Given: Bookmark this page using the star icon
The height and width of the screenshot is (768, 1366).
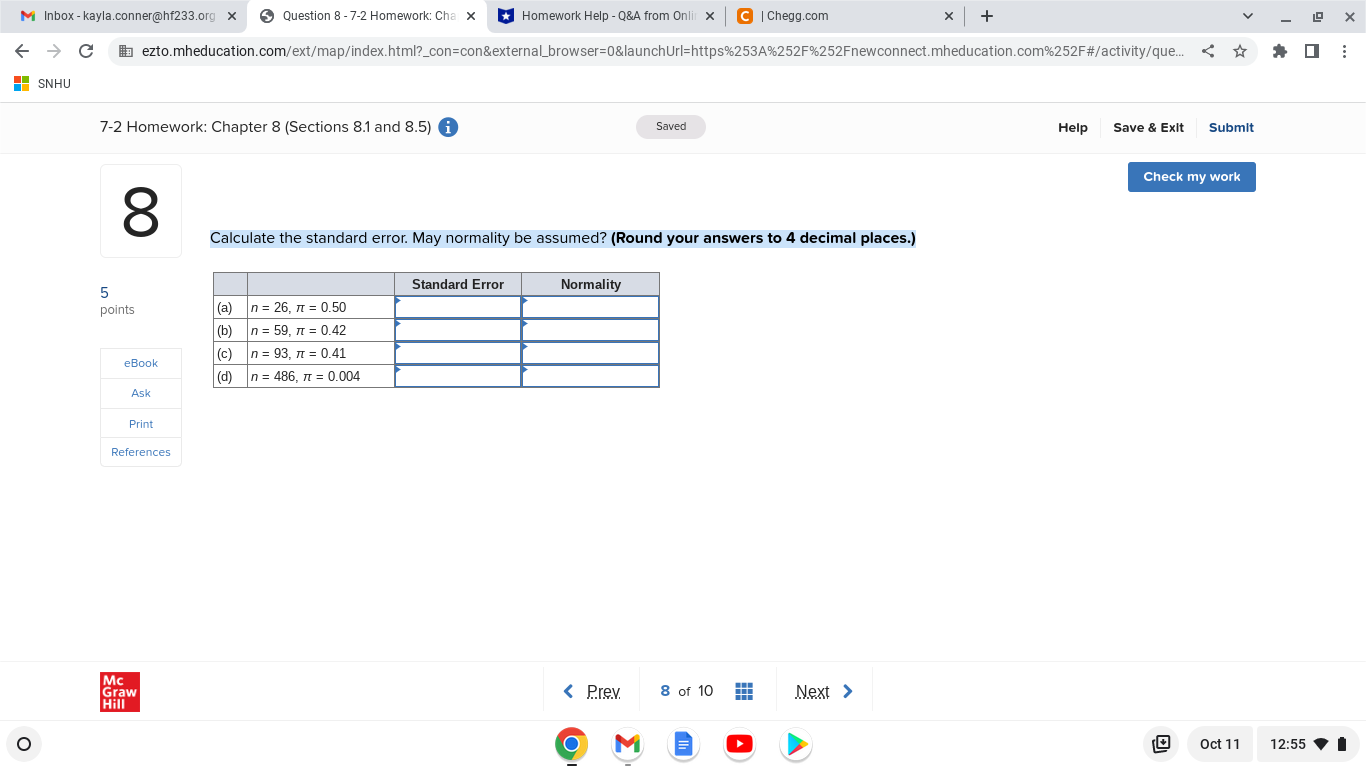Looking at the screenshot, I should pyautogui.click(x=1240, y=51).
